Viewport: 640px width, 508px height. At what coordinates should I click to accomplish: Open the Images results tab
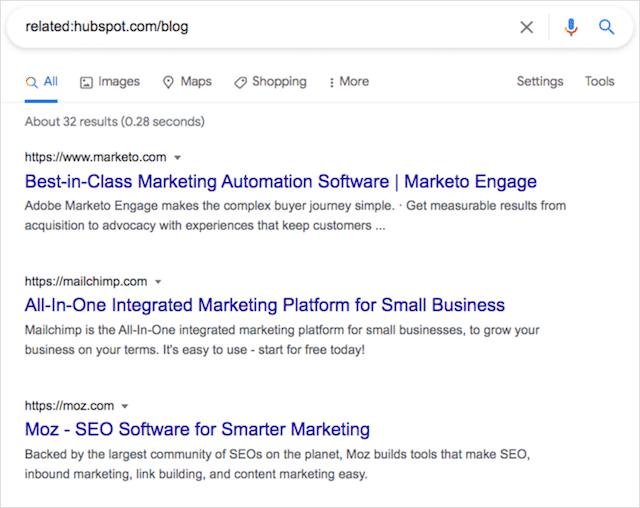(x=110, y=82)
